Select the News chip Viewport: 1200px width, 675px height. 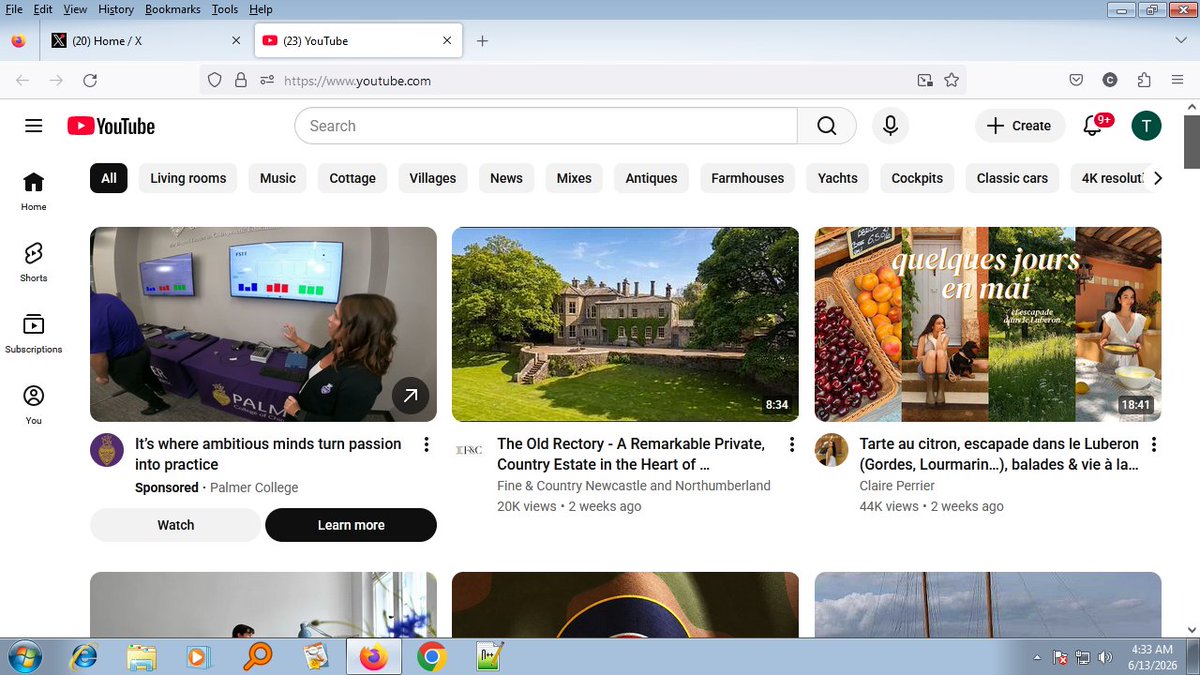tap(506, 178)
